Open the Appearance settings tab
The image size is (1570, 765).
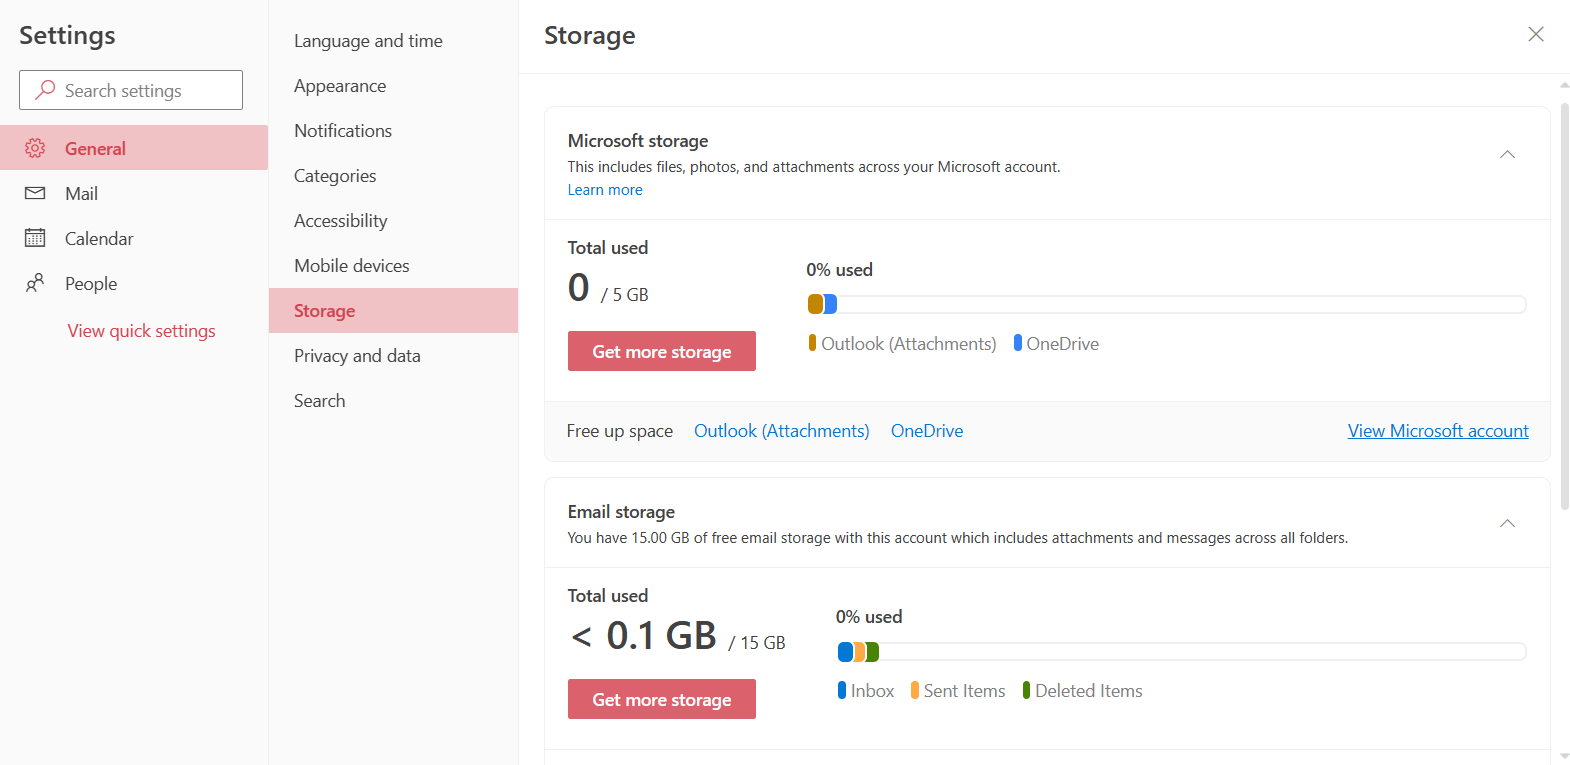click(x=340, y=86)
